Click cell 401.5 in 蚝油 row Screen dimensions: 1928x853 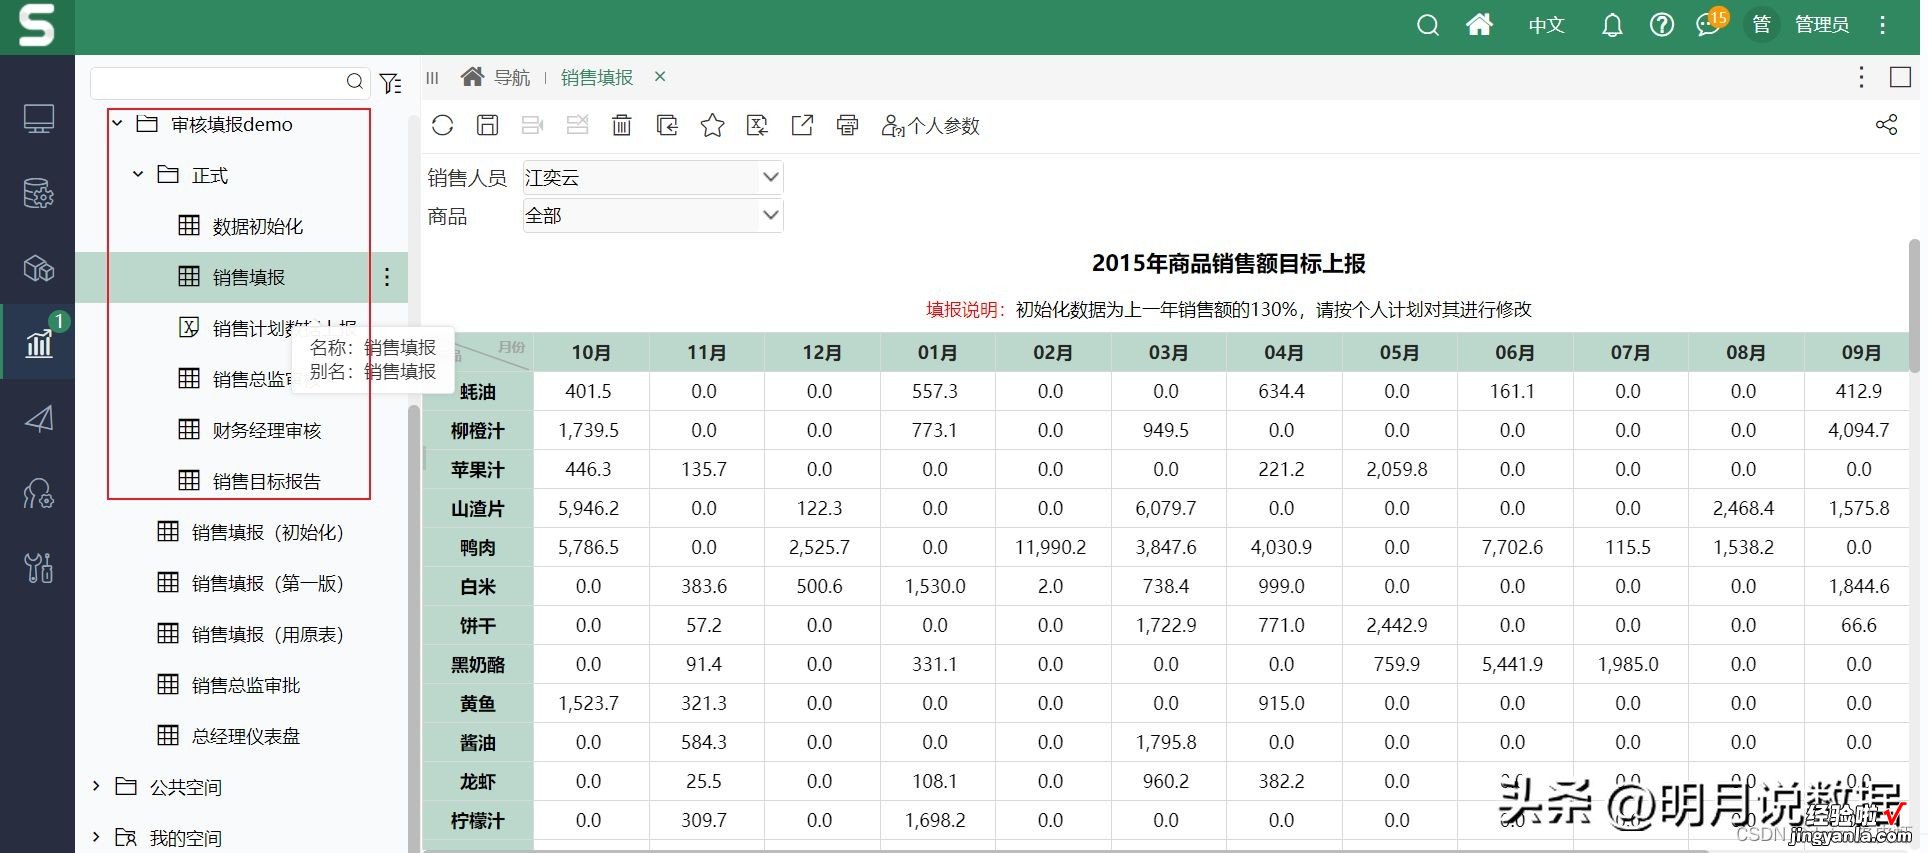[589, 391]
